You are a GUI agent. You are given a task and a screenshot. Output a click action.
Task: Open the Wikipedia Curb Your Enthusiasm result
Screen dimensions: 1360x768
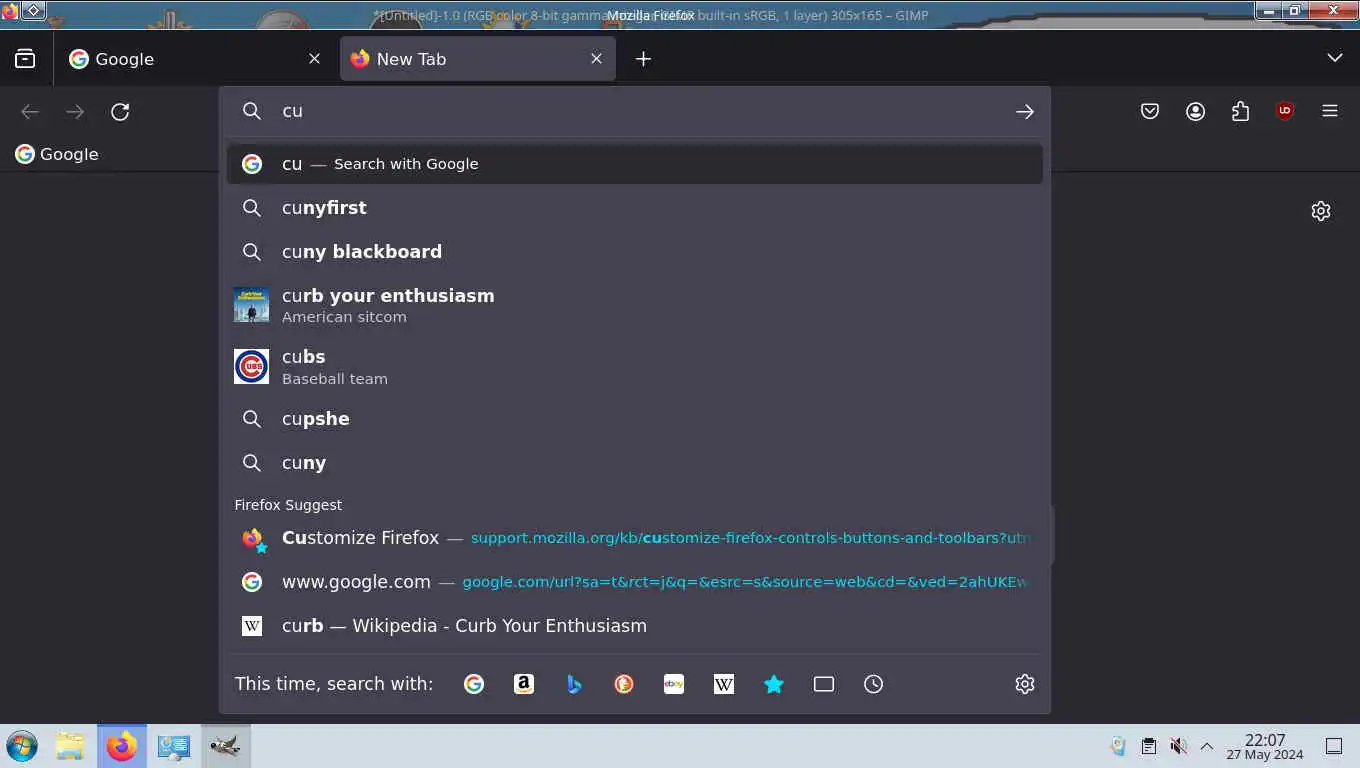pyautogui.click(x=635, y=626)
